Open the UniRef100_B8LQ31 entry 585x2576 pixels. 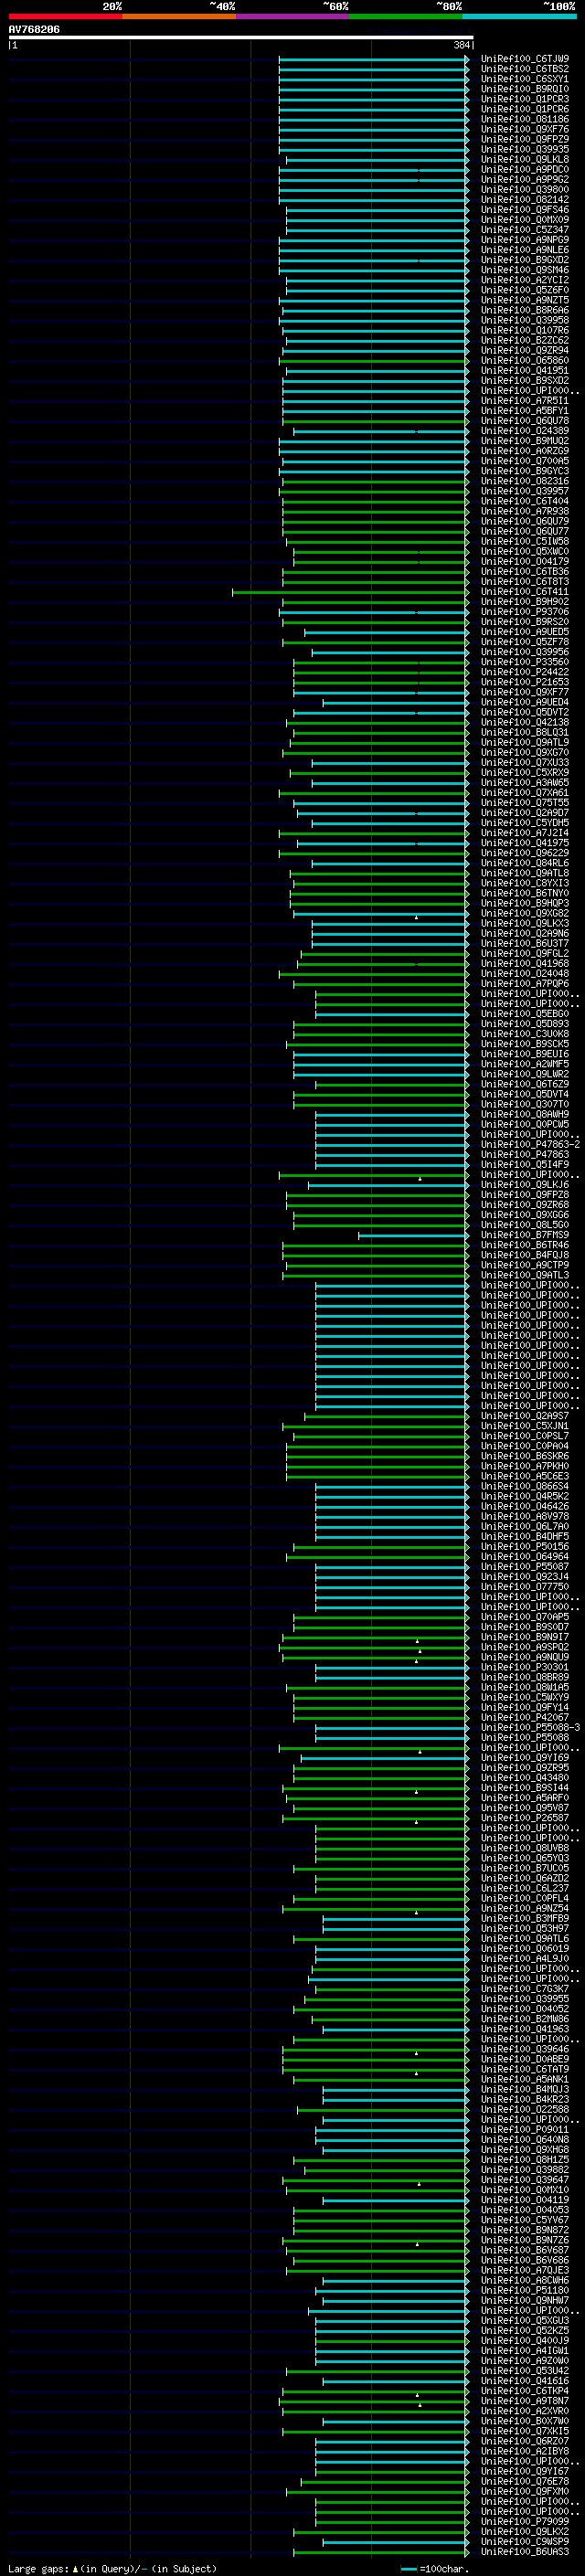(525, 732)
